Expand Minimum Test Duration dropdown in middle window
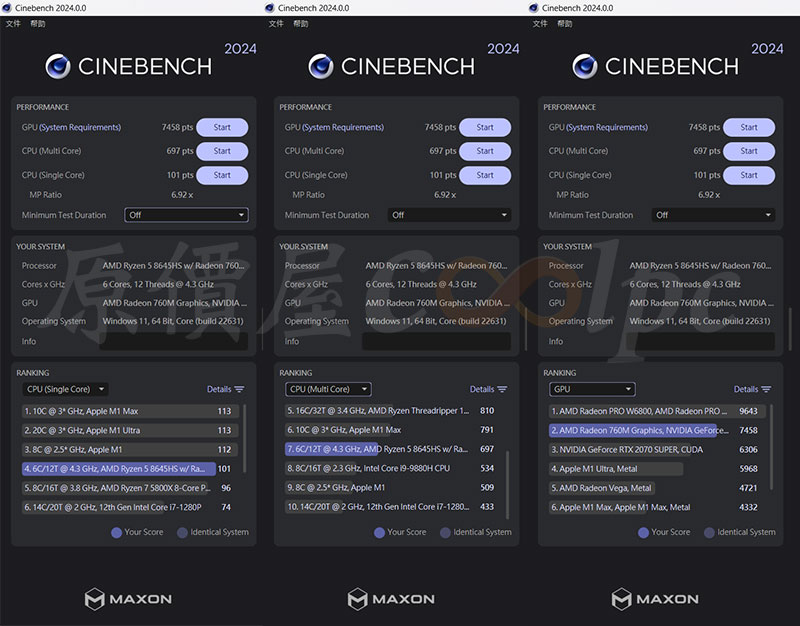This screenshot has height=626, width=800. click(x=449, y=215)
